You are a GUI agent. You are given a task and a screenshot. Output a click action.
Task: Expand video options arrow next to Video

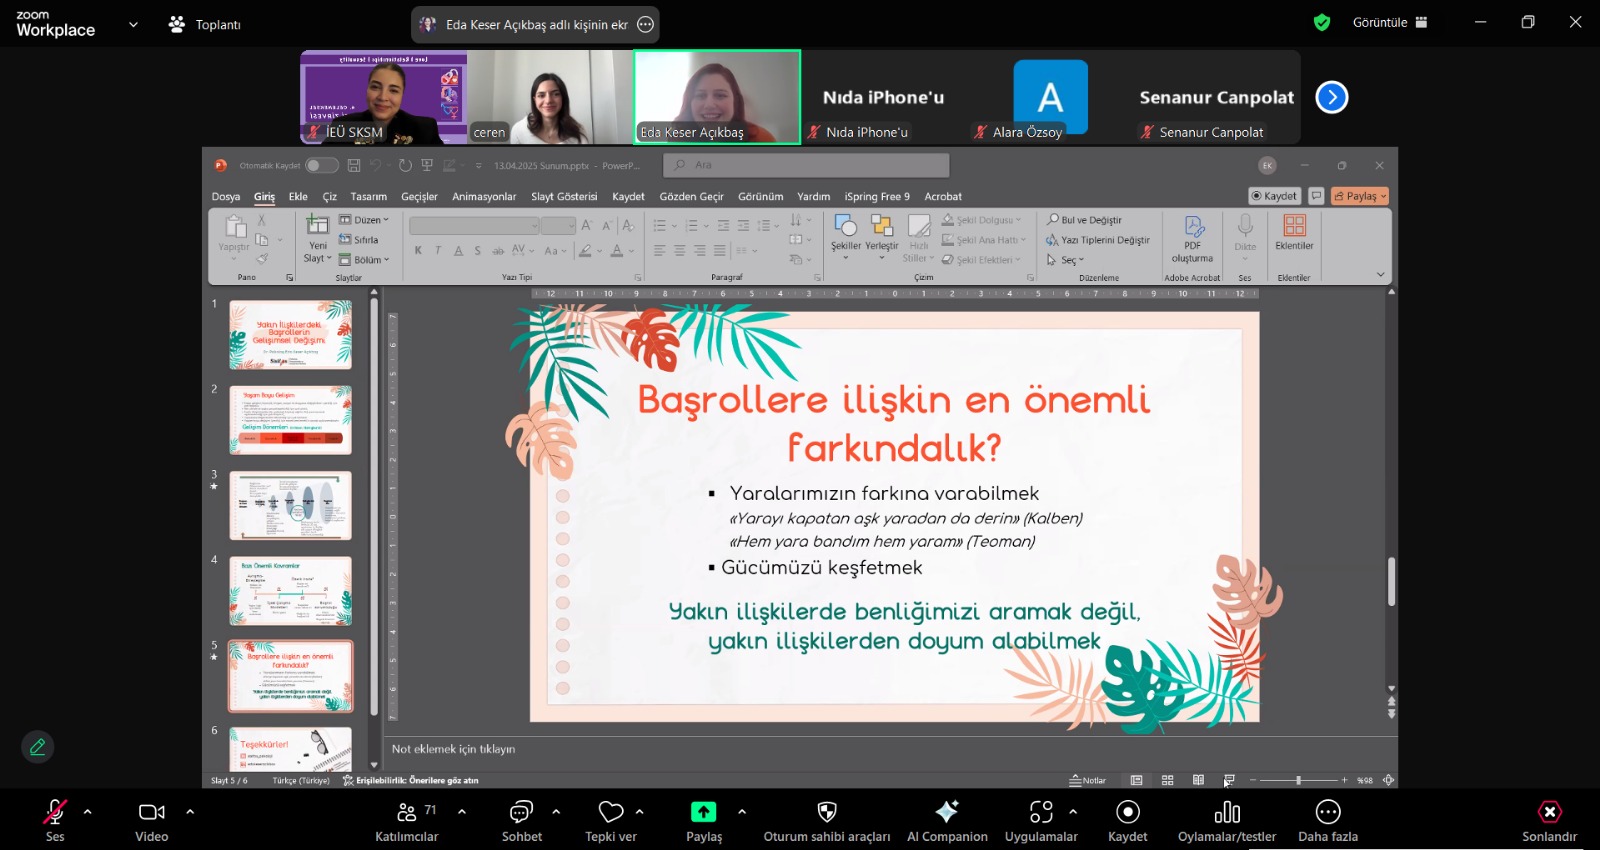click(190, 812)
